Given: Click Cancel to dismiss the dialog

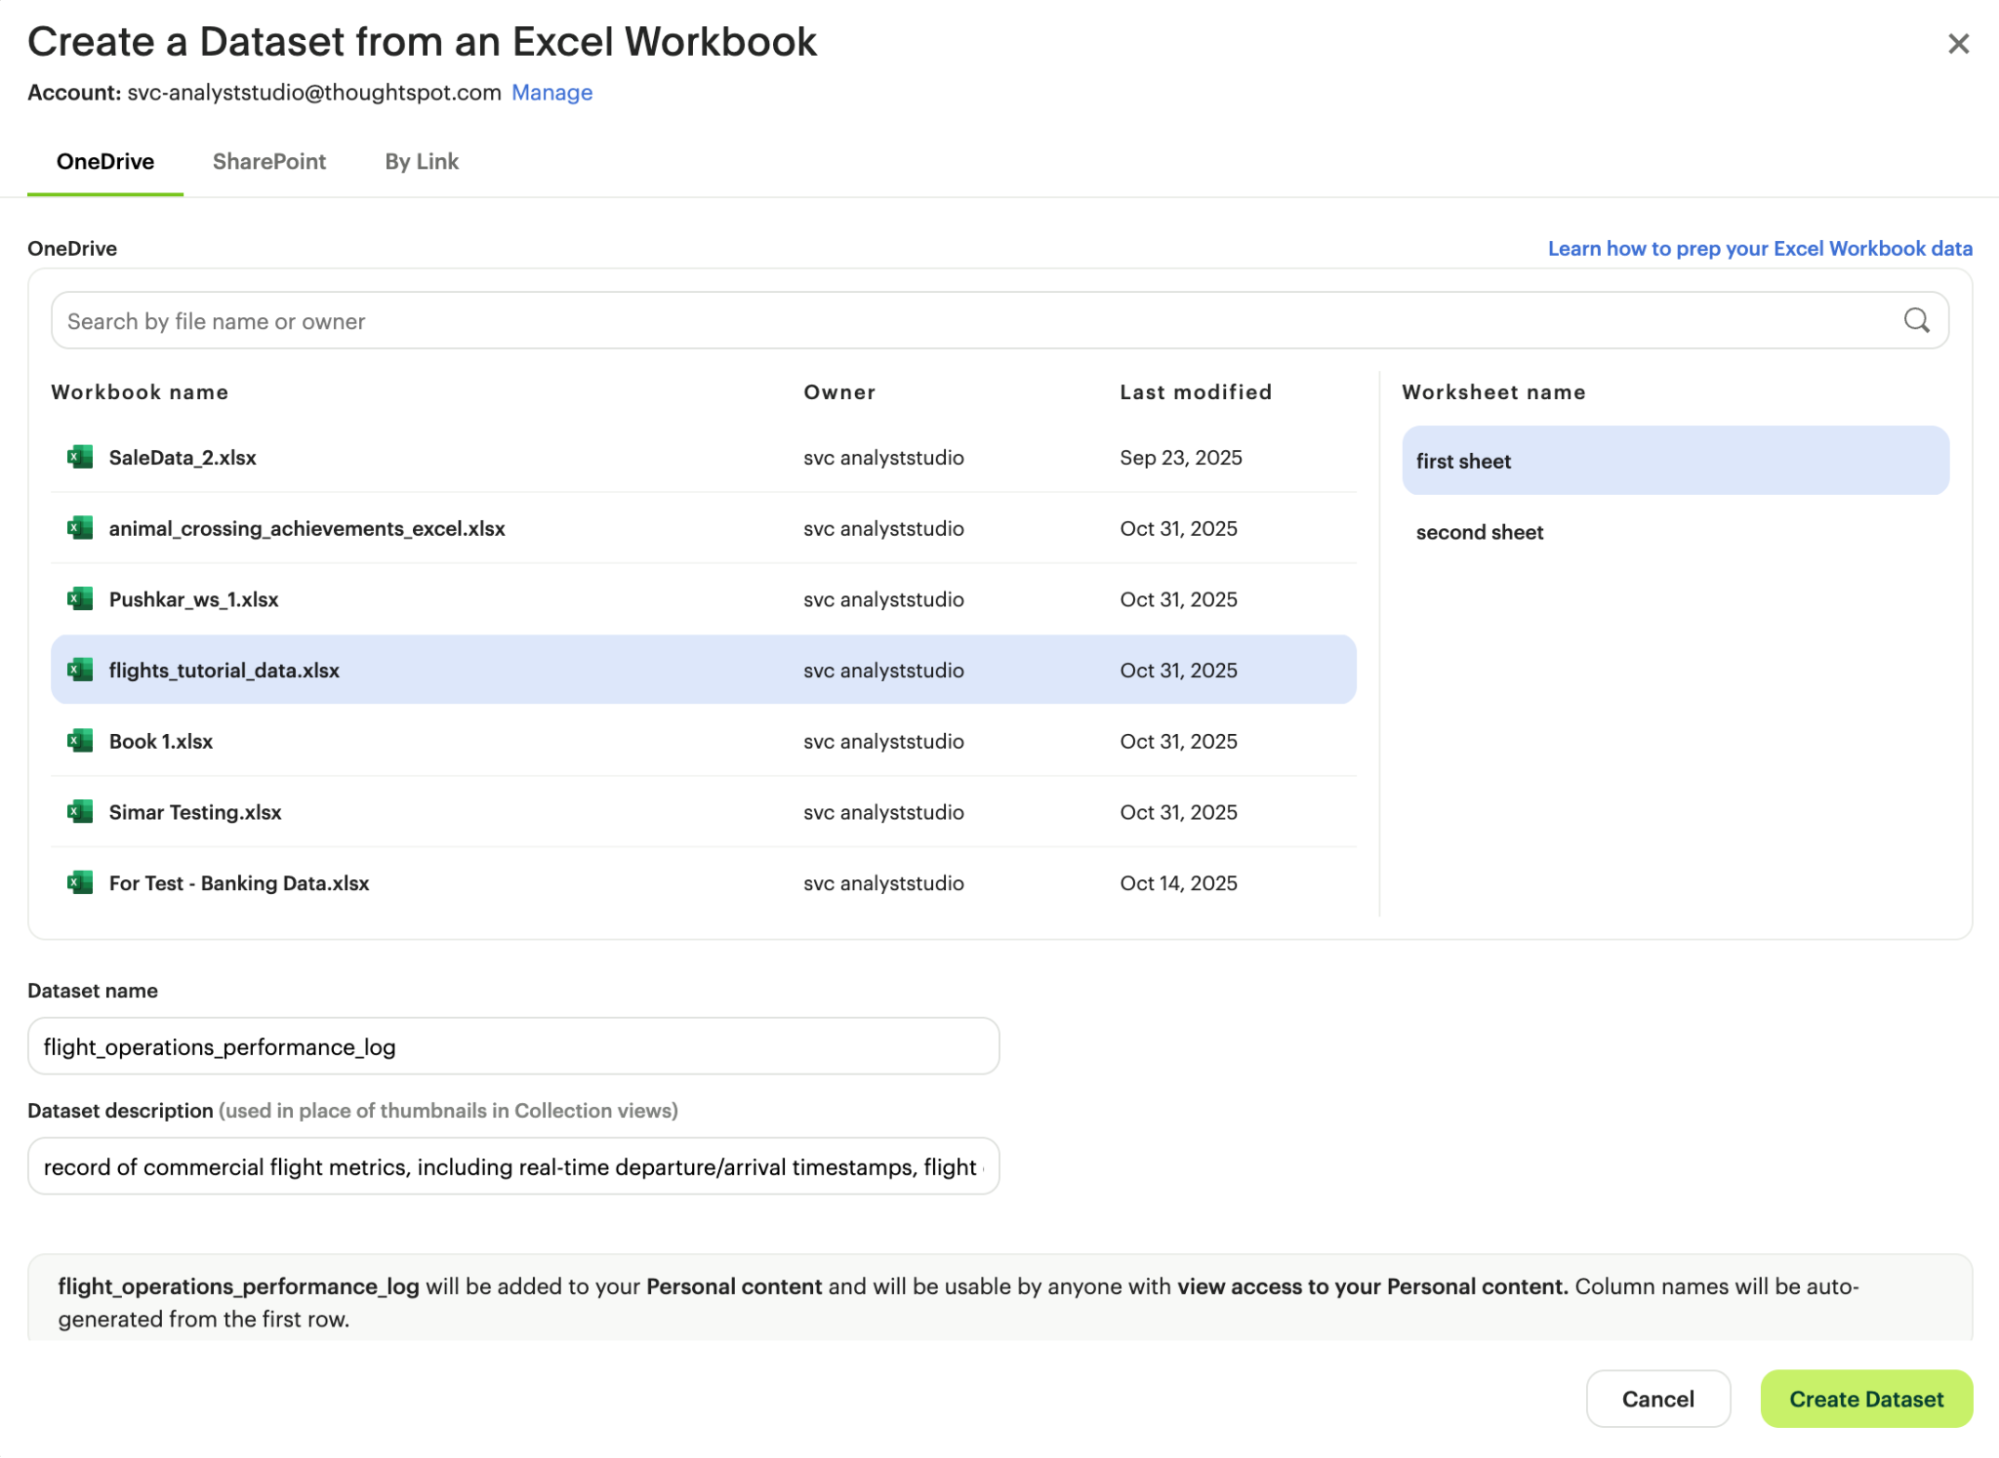Looking at the screenshot, I should (1658, 1399).
